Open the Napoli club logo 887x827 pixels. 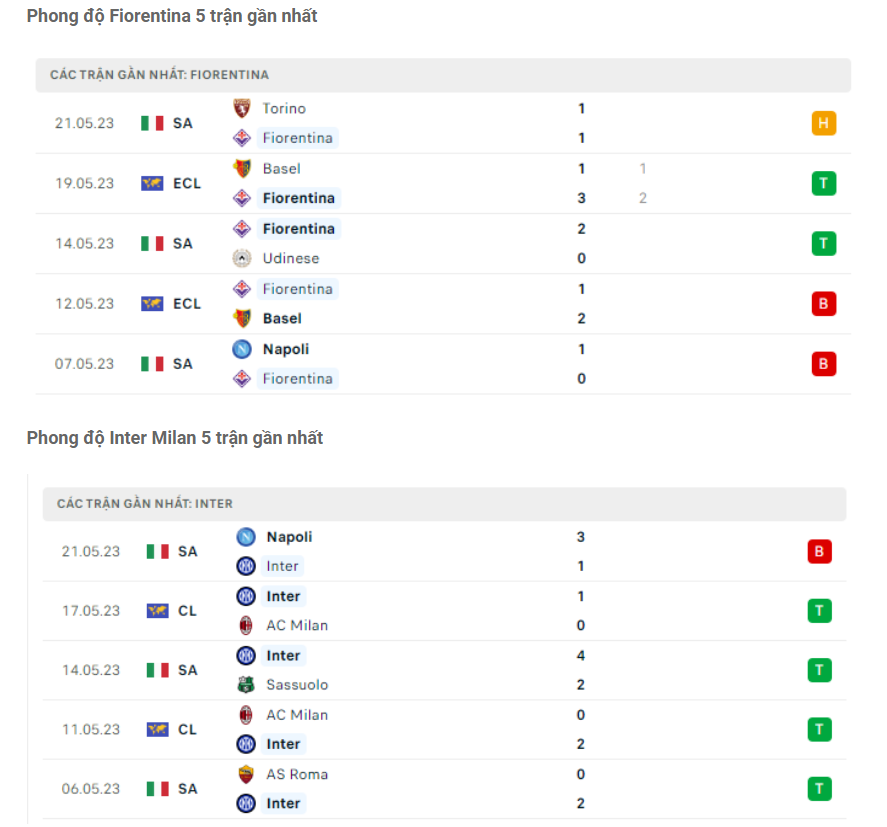(243, 349)
